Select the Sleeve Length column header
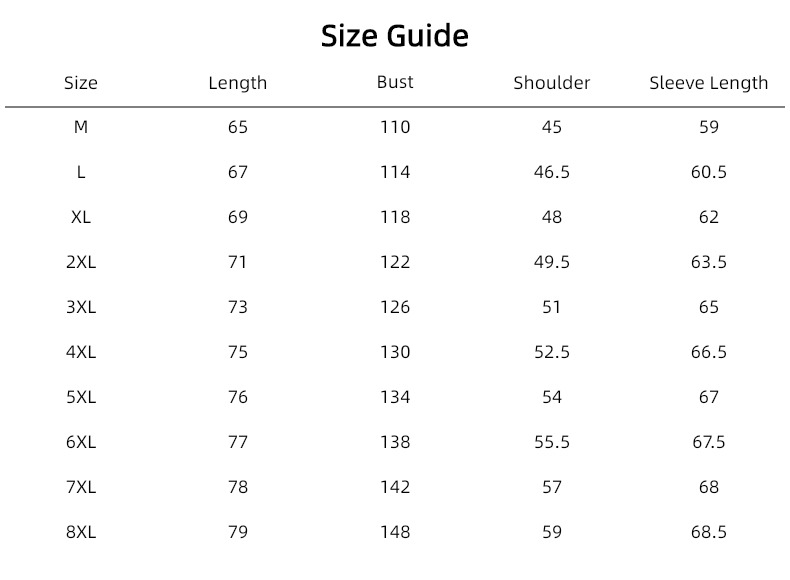Image resolution: width=790 pixels, height=580 pixels. 708,83
